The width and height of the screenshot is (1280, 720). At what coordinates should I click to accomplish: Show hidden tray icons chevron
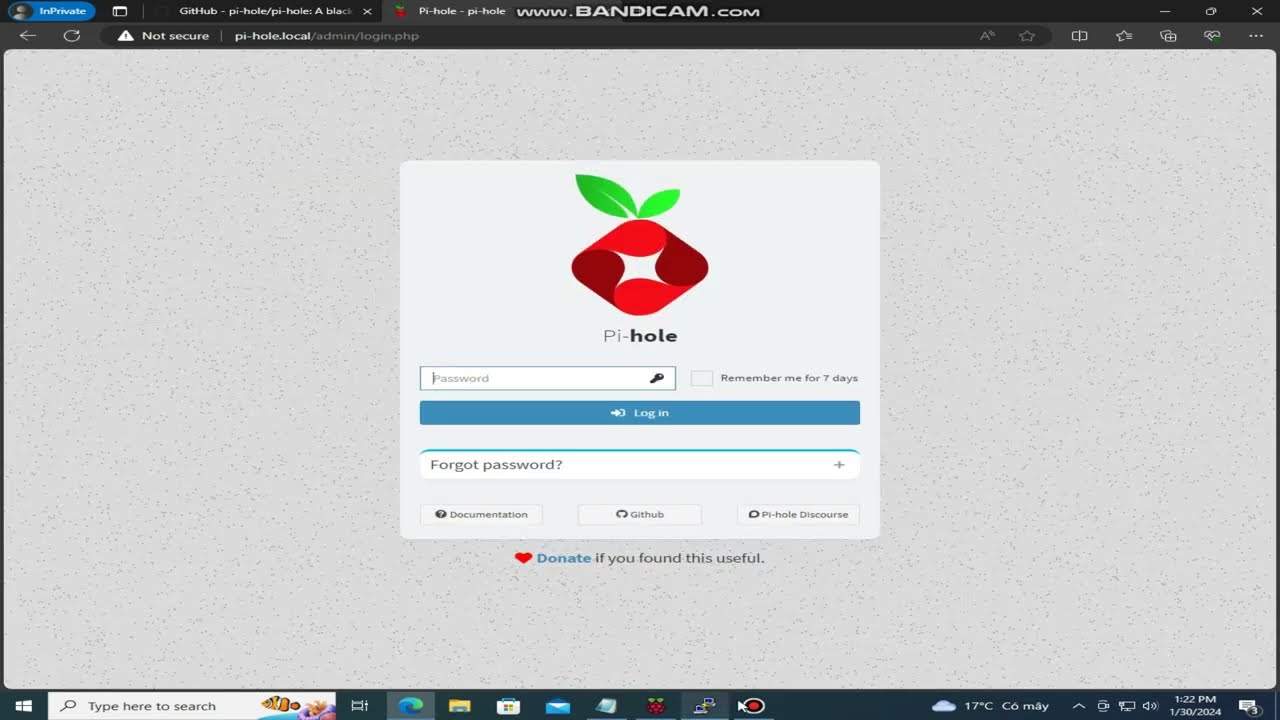pos(1079,706)
